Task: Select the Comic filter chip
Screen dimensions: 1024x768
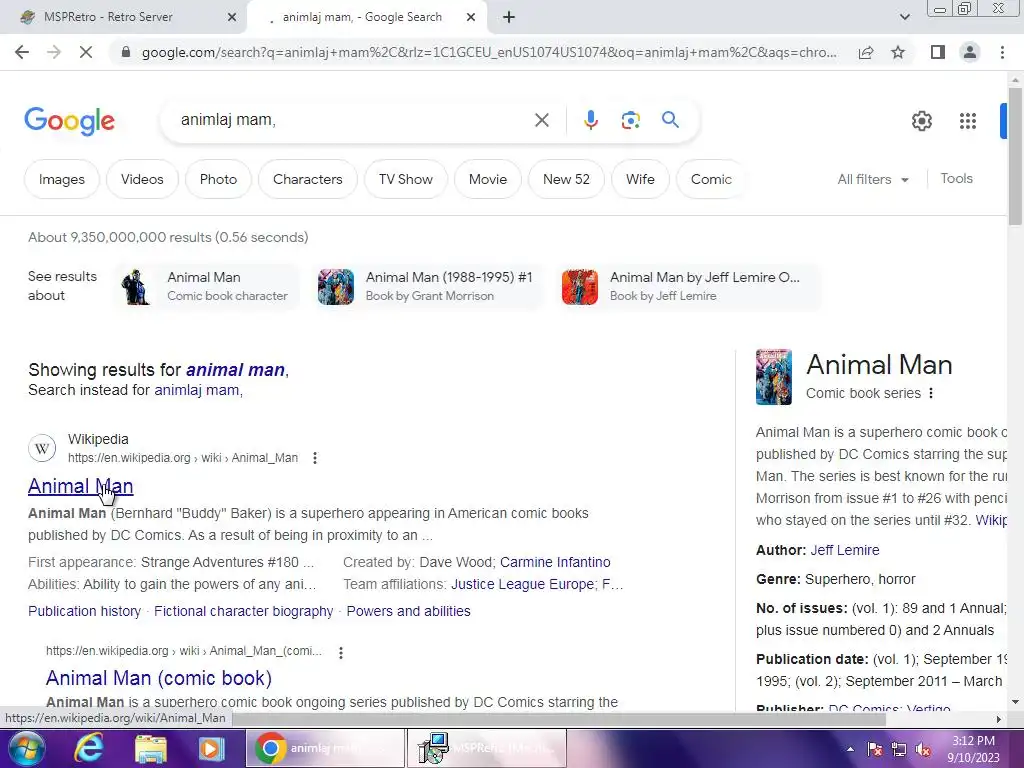Action: pos(711,179)
